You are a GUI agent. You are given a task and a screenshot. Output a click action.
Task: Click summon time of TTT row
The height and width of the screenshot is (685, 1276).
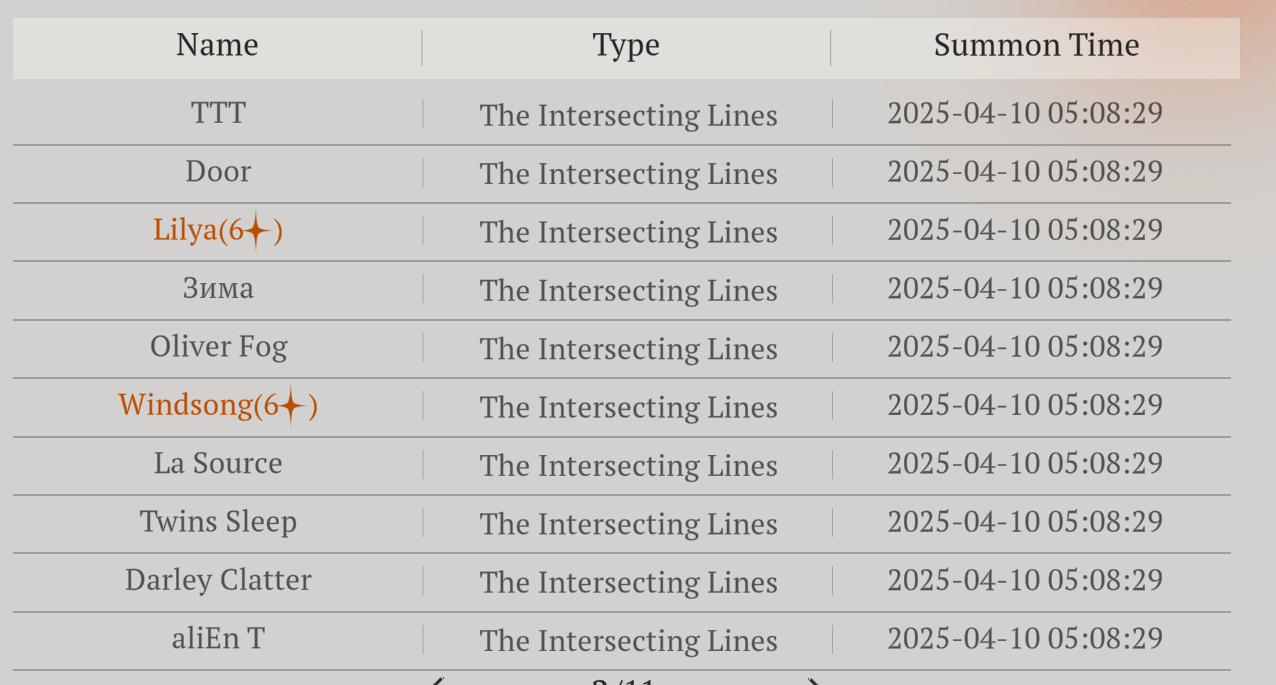[1025, 113]
